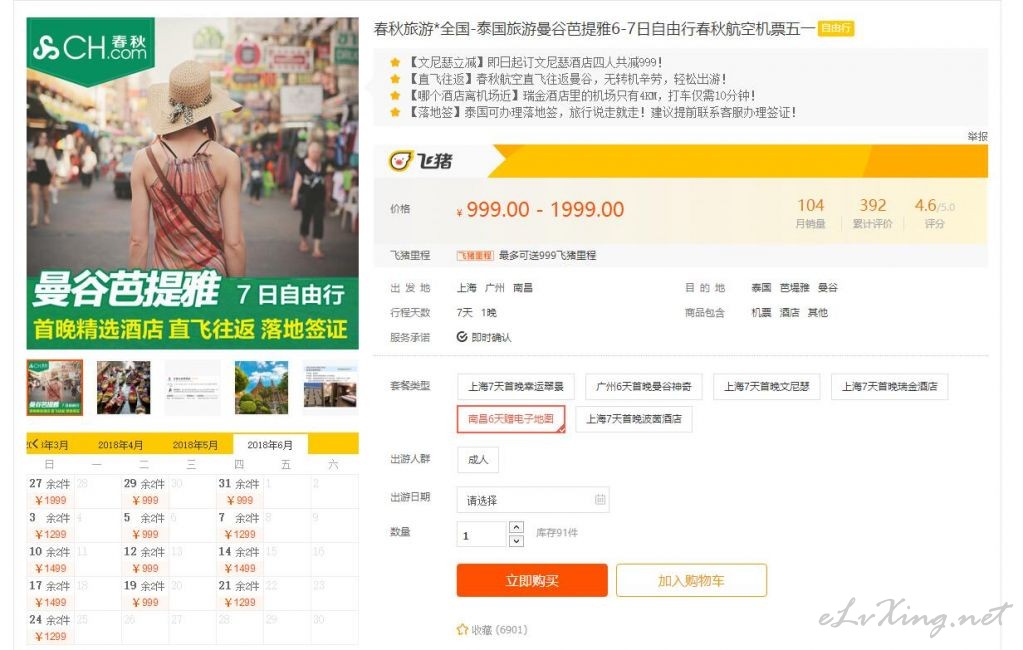This screenshot has height=650, width=1023.
Task: Click the 收藏 star icon
Action: point(462,630)
